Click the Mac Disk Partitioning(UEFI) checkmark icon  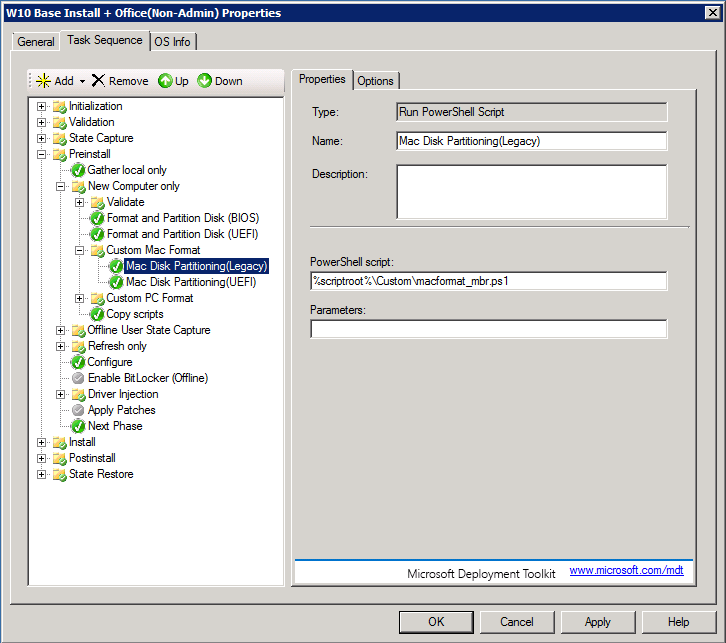click(116, 282)
